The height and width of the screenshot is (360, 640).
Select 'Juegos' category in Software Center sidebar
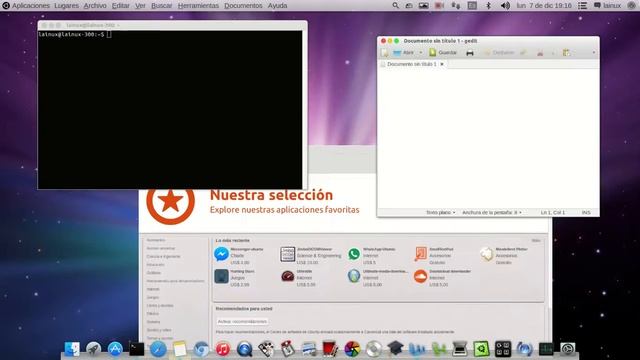[153, 297]
